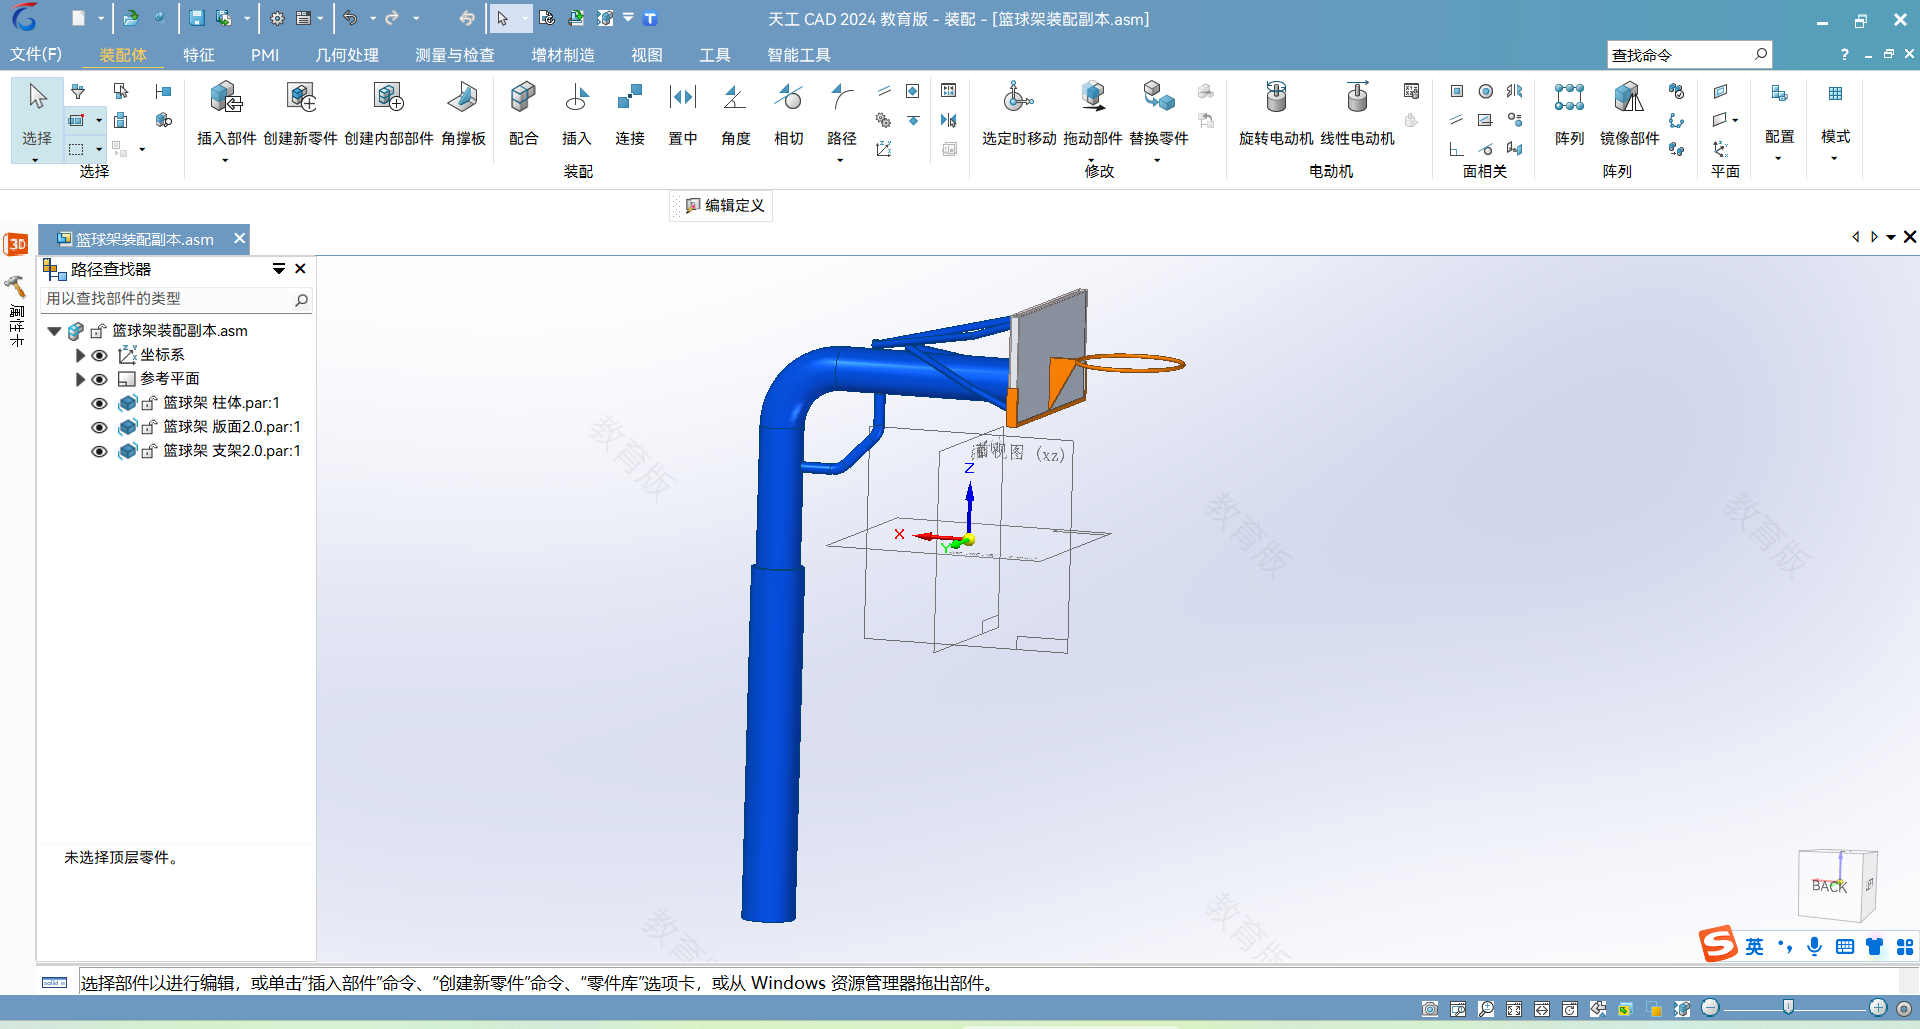This screenshot has width=1920, height=1029.
Task: Click the 线性电动机 linear motor icon
Action: coord(1357,98)
